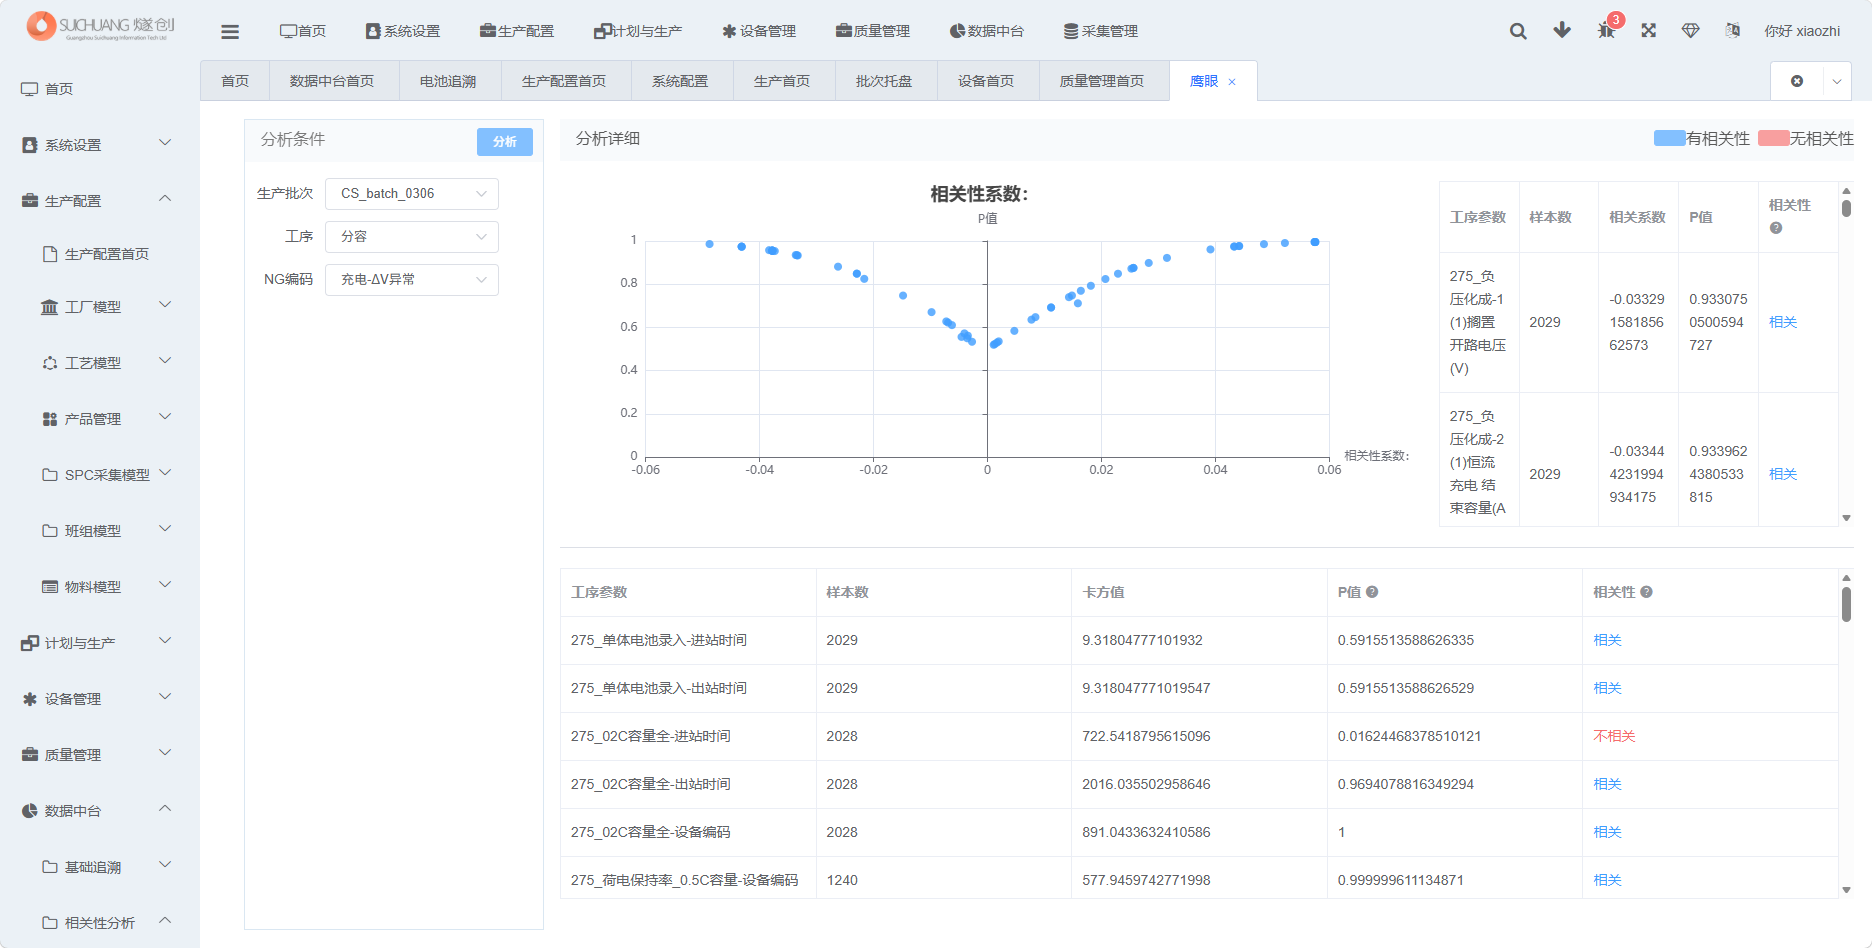
Task: Toggle the red 无相关性 legend swatch
Action: pyautogui.click(x=1774, y=138)
